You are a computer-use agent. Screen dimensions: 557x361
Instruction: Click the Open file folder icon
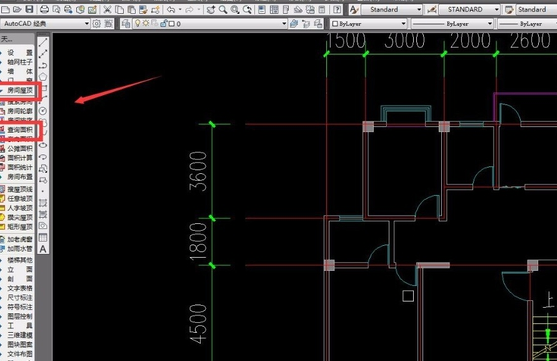(17, 10)
